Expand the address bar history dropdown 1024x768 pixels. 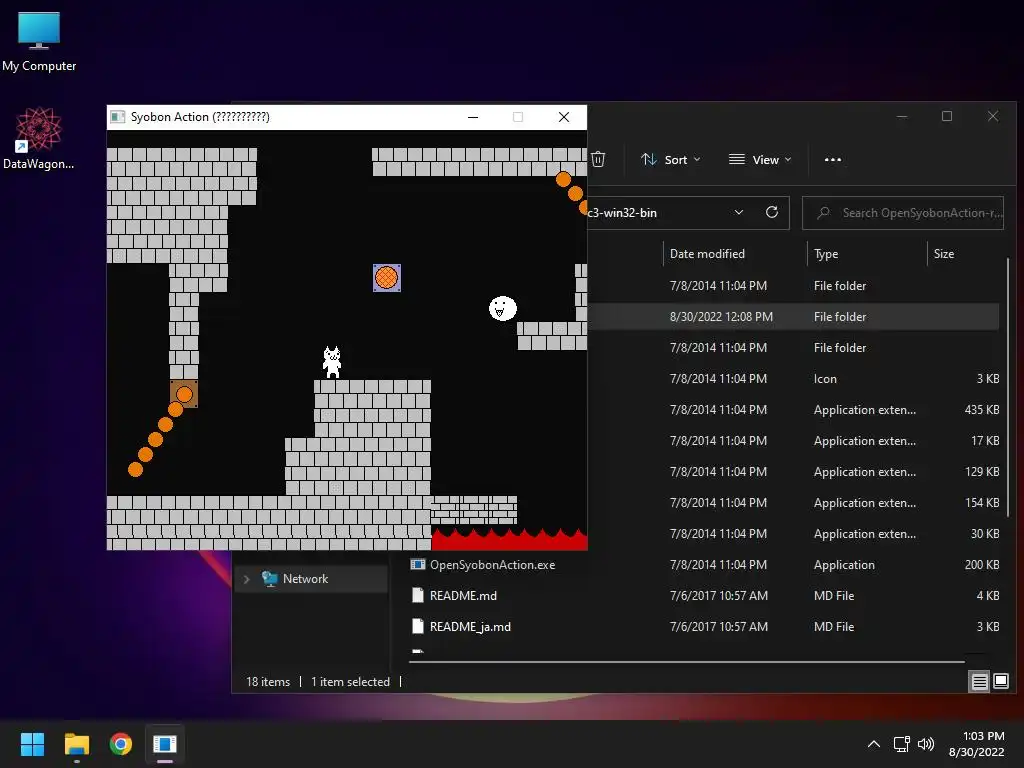click(739, 212)
